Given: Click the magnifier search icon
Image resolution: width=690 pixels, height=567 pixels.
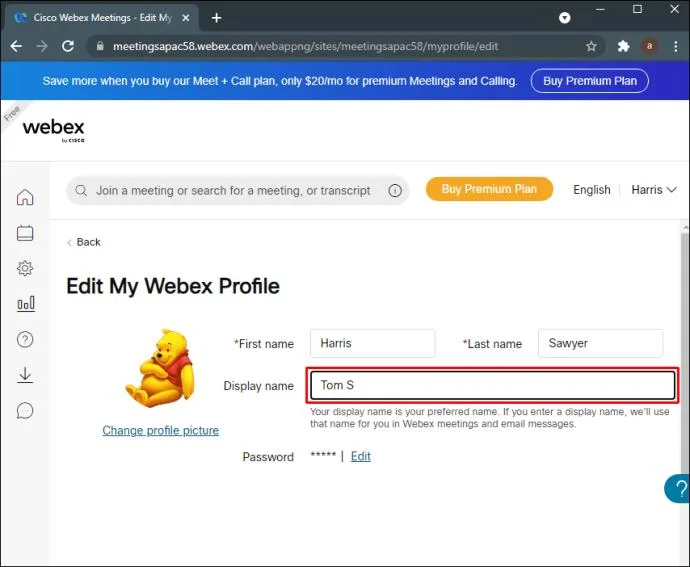Looking at the screenshot, I should [x=81, y=191].
